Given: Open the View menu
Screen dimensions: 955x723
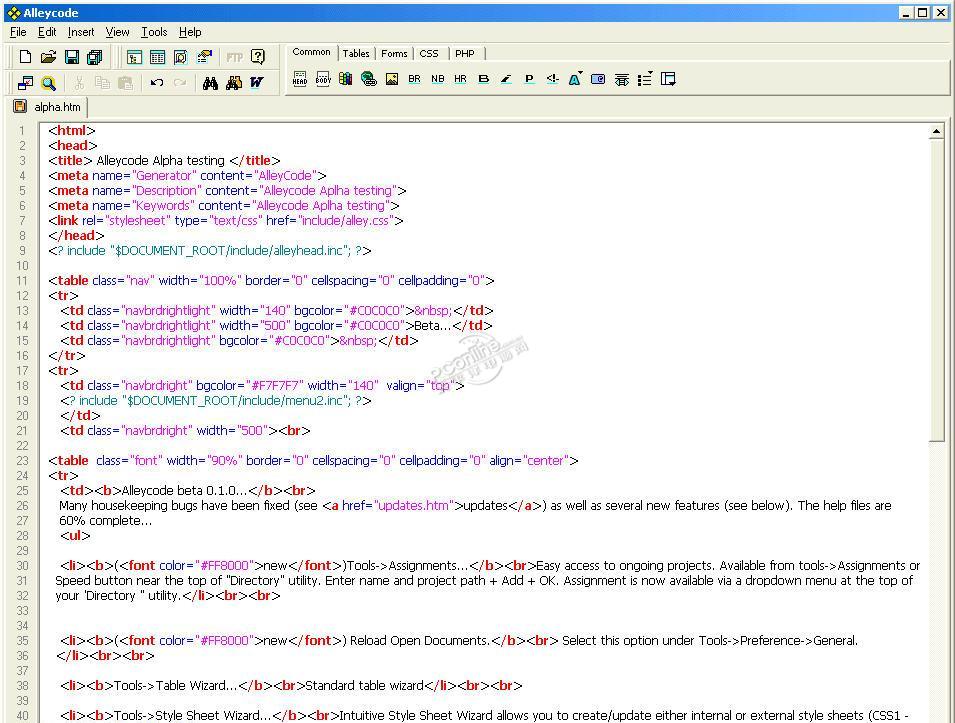Looking at the screenshot, I should tap(117, 32).
